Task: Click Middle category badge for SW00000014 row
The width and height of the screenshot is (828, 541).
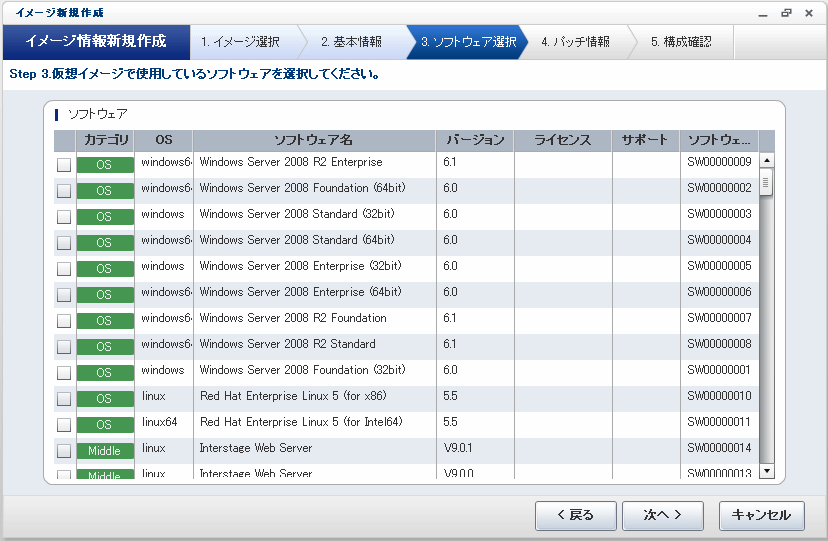Action: click(x=105, y=451)
